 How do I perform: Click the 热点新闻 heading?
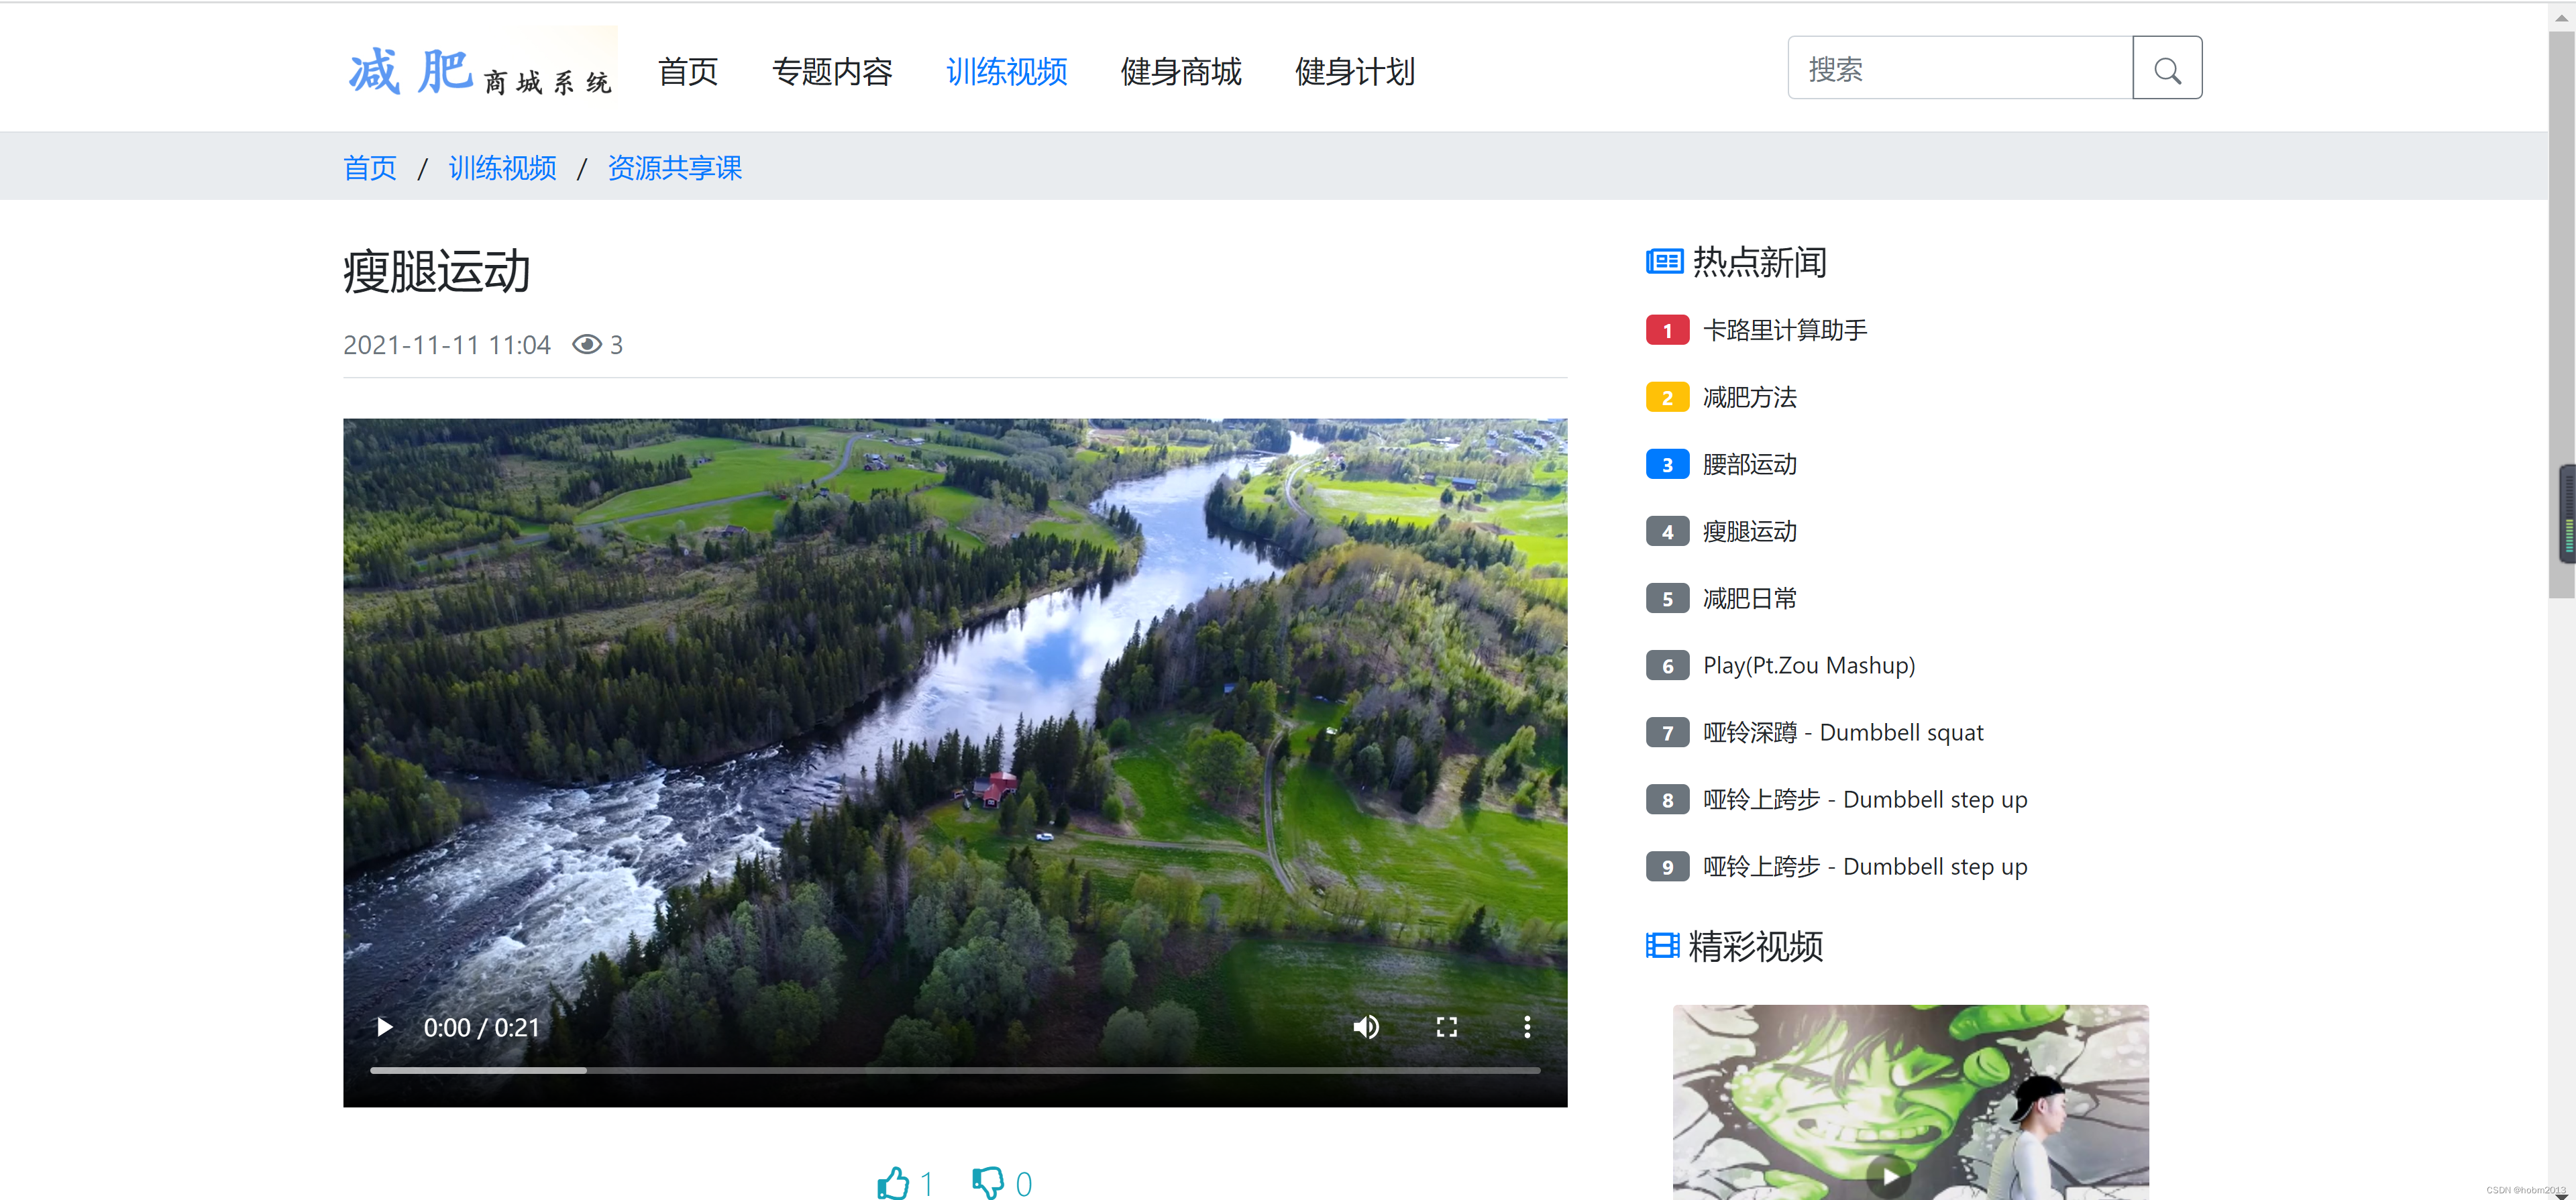[x=1760, y=262]
